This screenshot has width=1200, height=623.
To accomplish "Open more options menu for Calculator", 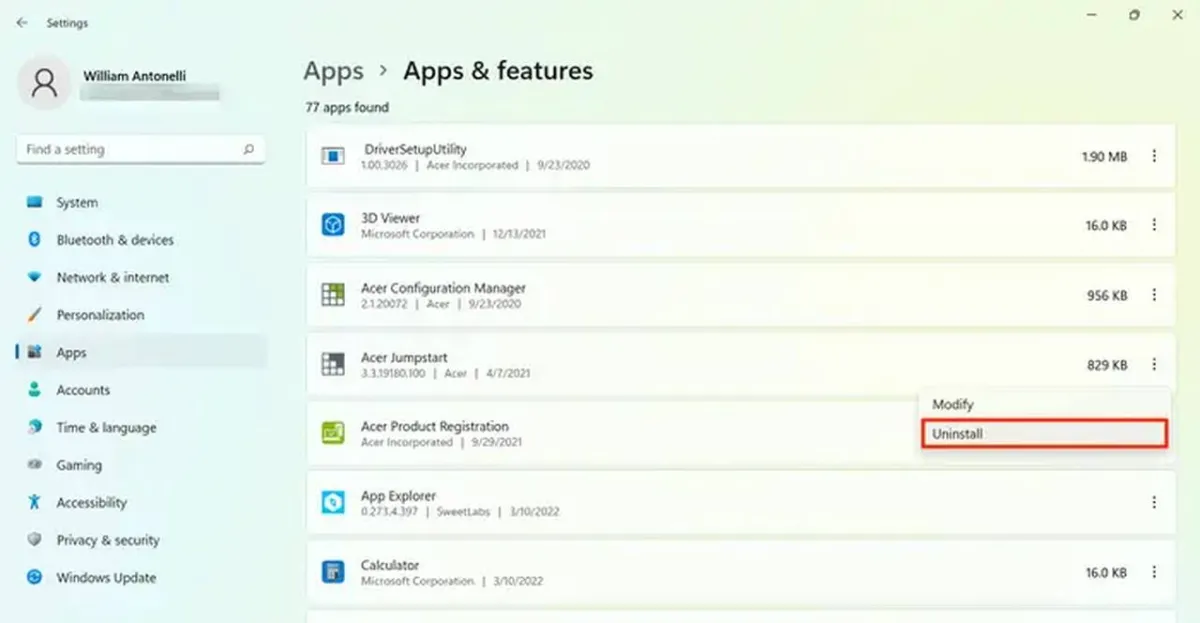I will tap(1154, 573).
